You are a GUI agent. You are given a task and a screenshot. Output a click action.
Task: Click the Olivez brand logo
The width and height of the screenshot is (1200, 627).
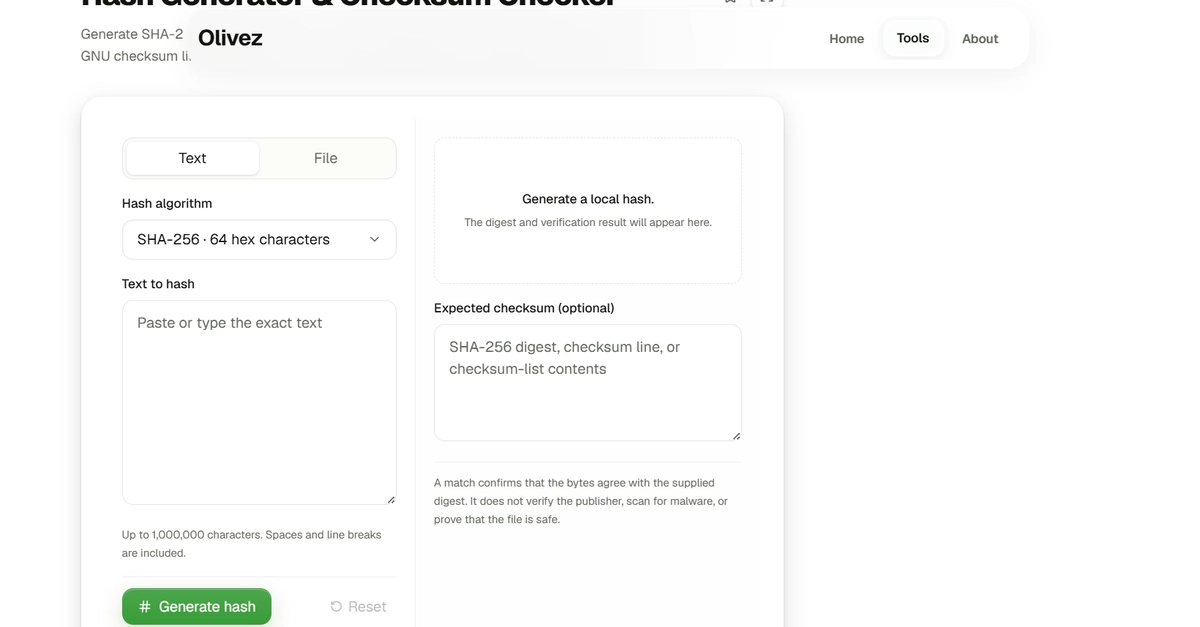tap(230, 38)
